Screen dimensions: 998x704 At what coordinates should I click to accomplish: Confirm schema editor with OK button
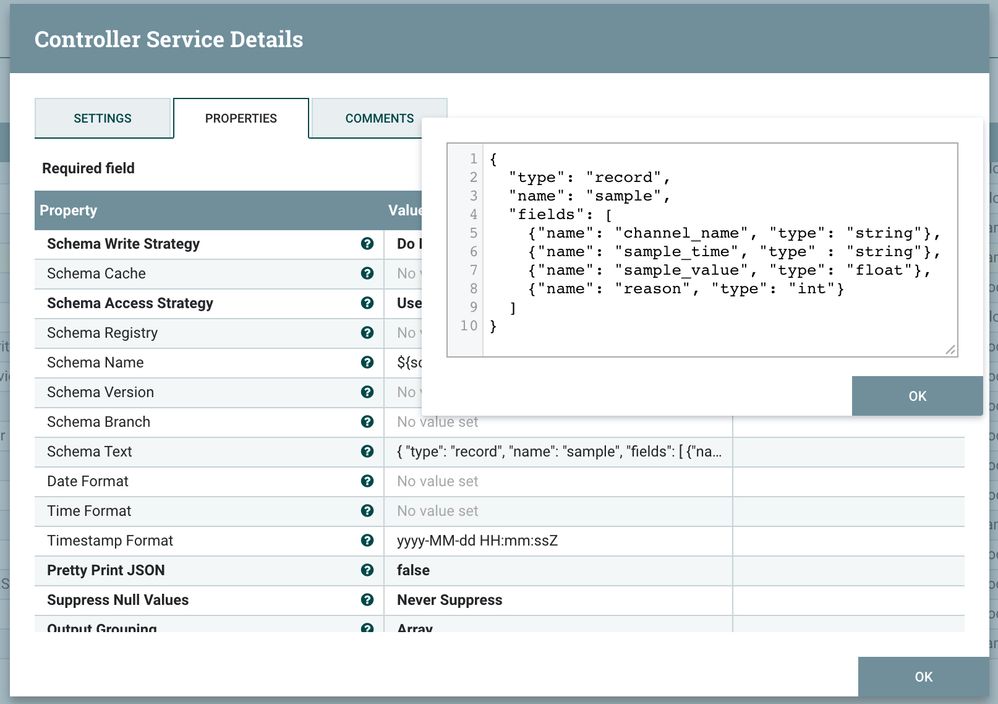[x=916, y=396]
